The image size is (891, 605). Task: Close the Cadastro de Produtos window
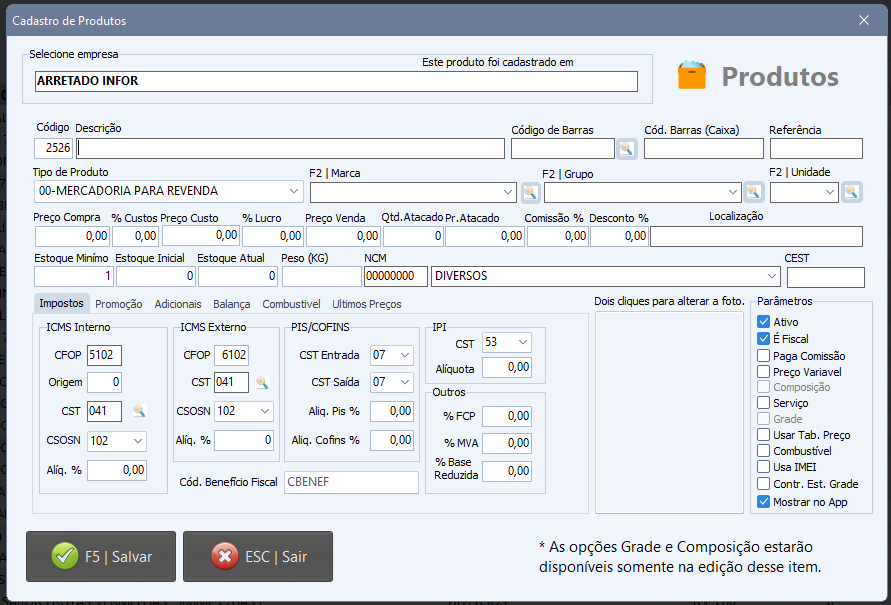(x=864, y=20)
